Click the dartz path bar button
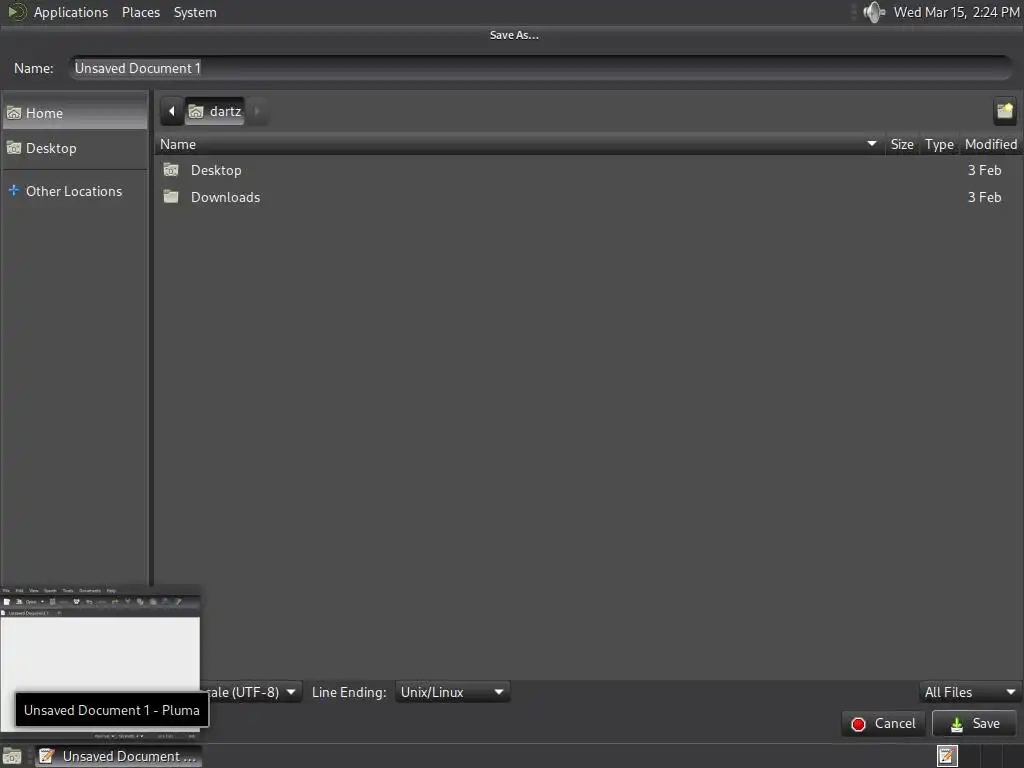The image size is (1024, 768). 215,111
